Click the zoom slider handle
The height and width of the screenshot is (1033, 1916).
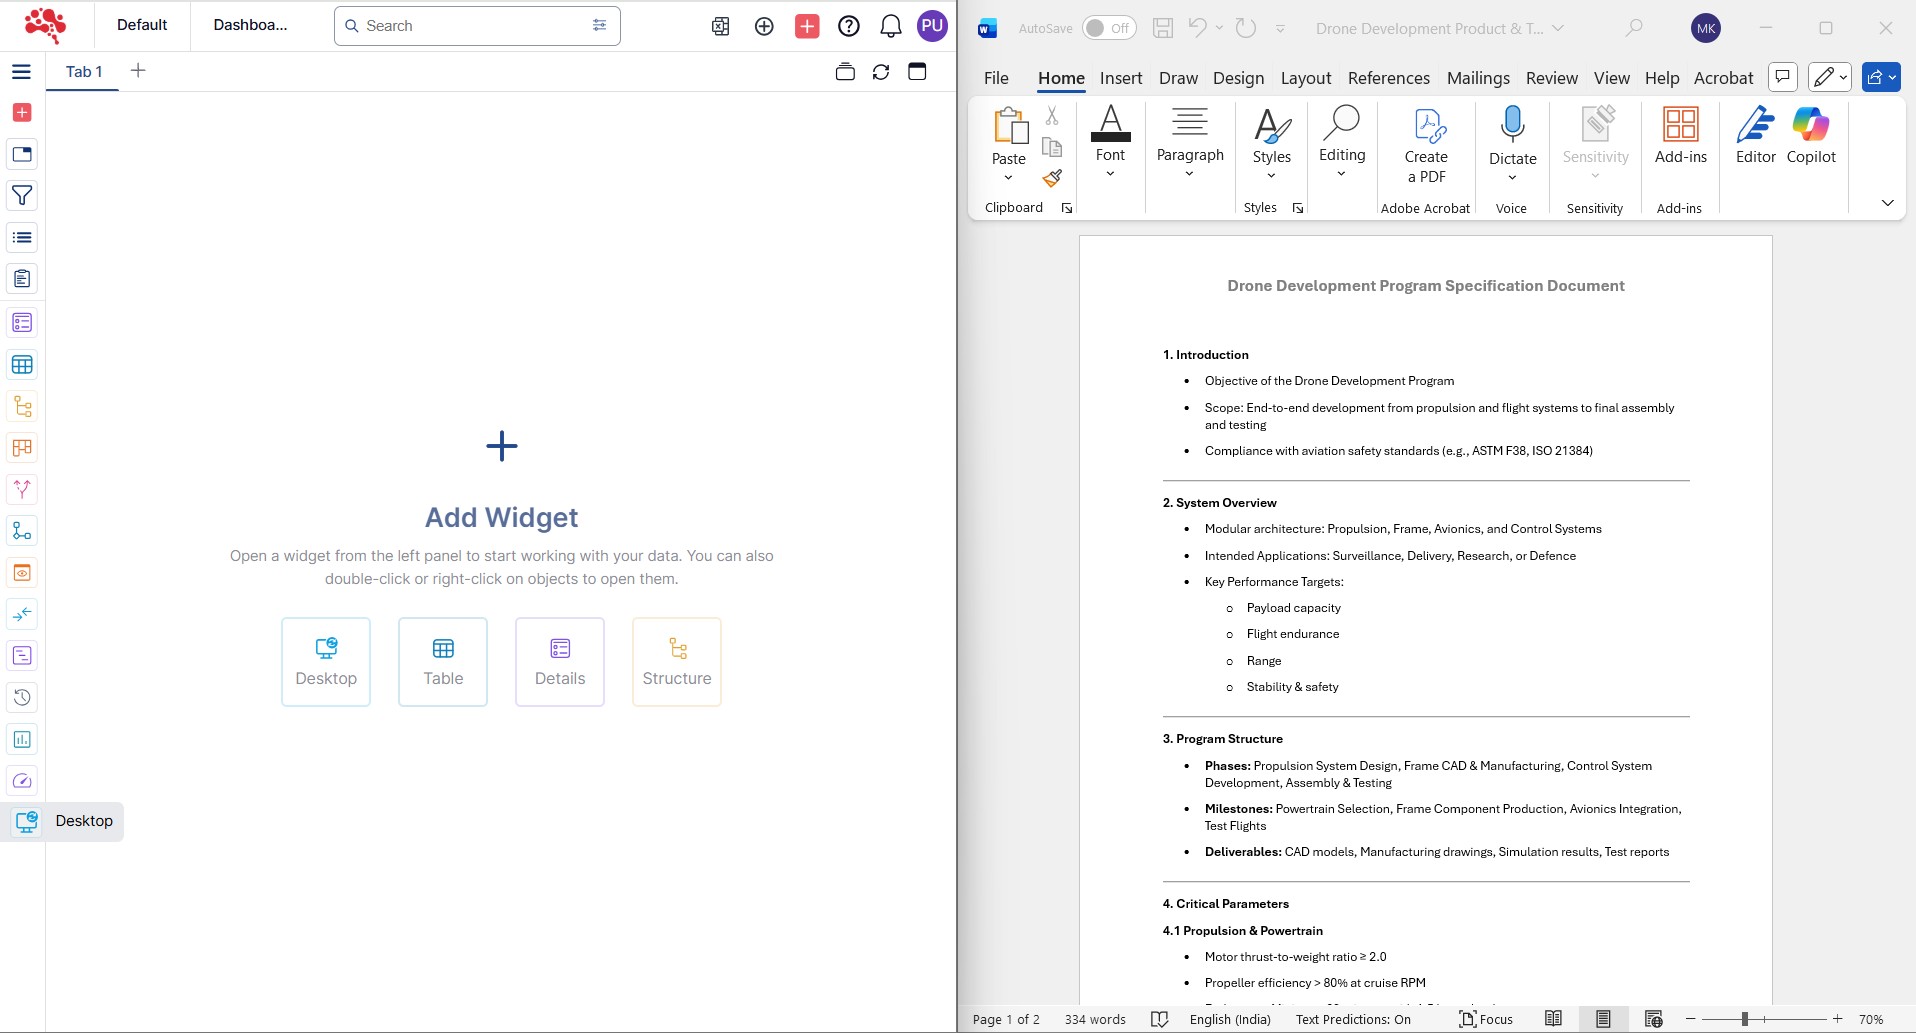point(1744,1019)
